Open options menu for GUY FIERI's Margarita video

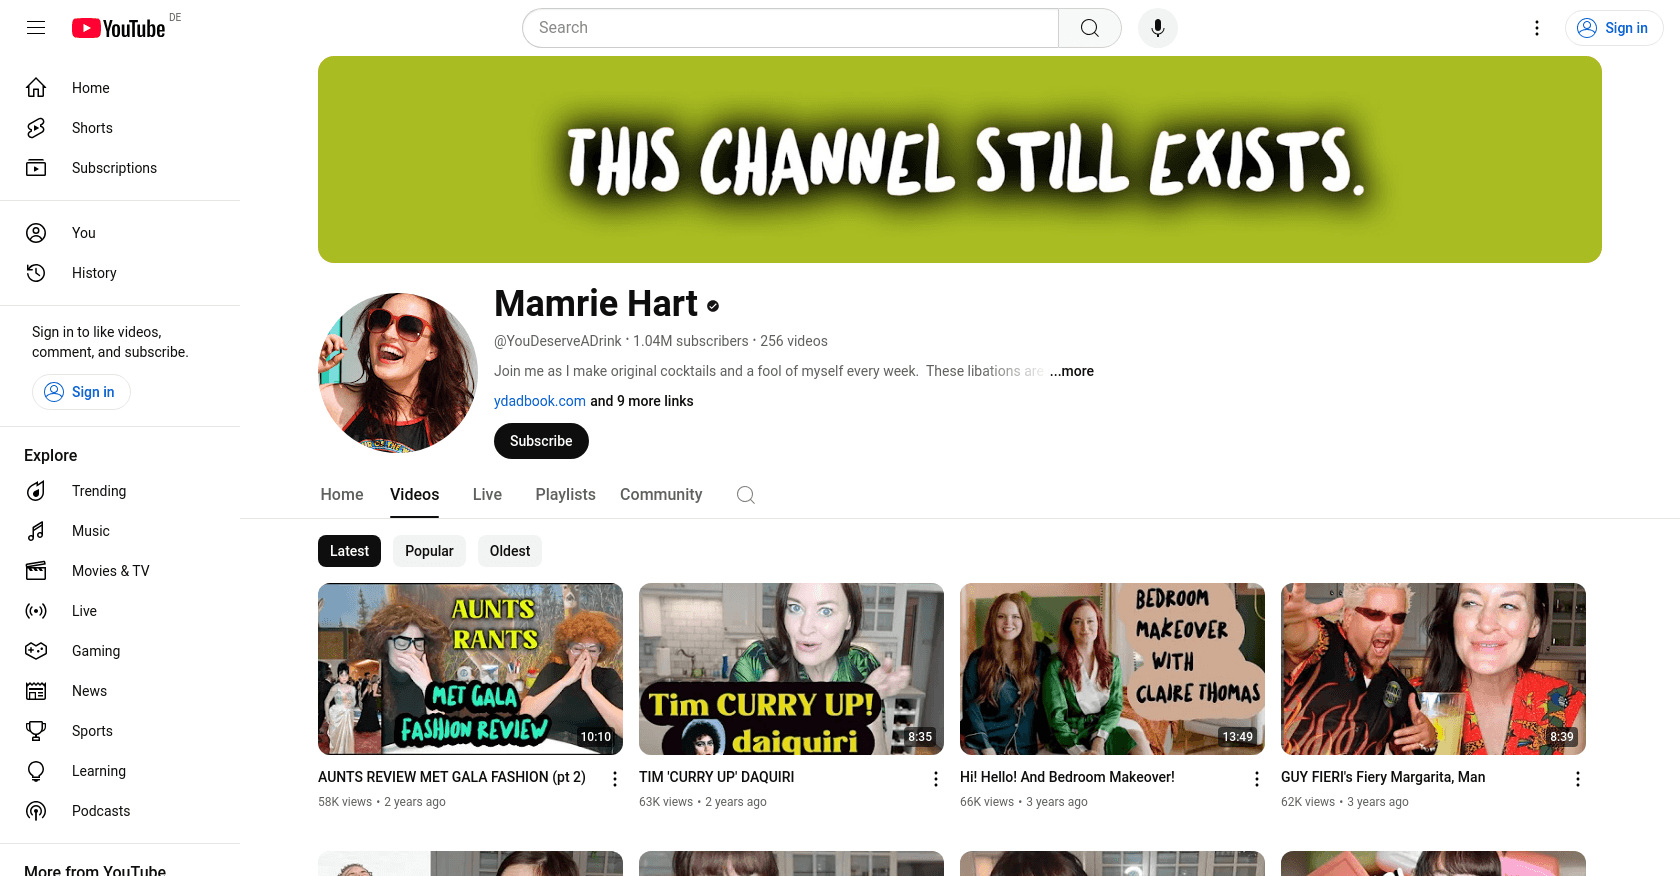pyautogui.click(x=1577, y=779)
